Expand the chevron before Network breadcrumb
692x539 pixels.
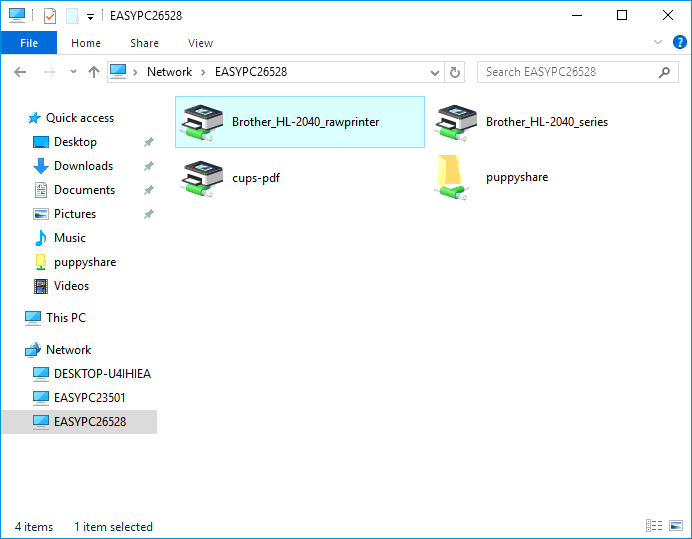click(x=135, y=72)
